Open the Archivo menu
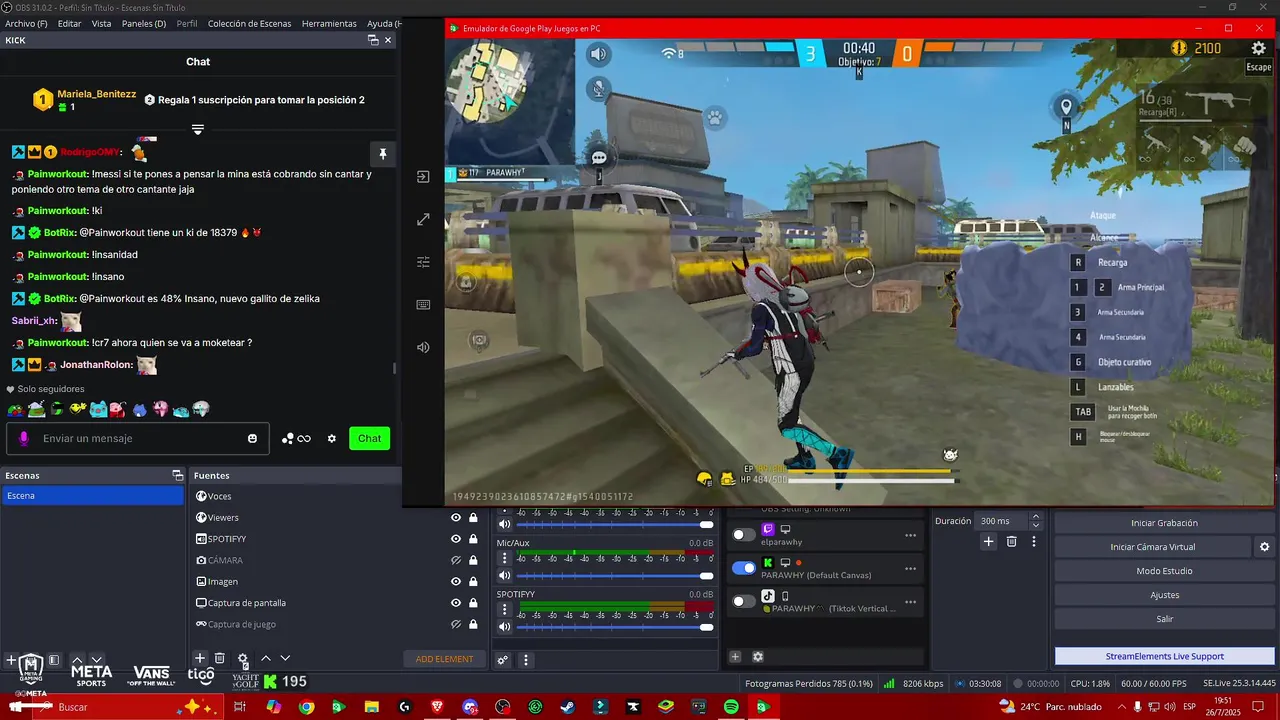This screenshot has height=720, width=1280. [26, 23]
